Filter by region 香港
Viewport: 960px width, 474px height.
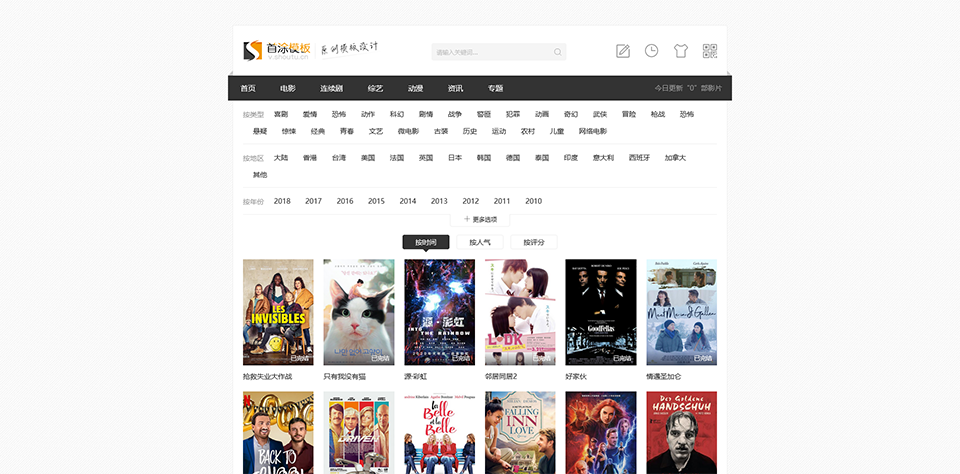(310, 158)
